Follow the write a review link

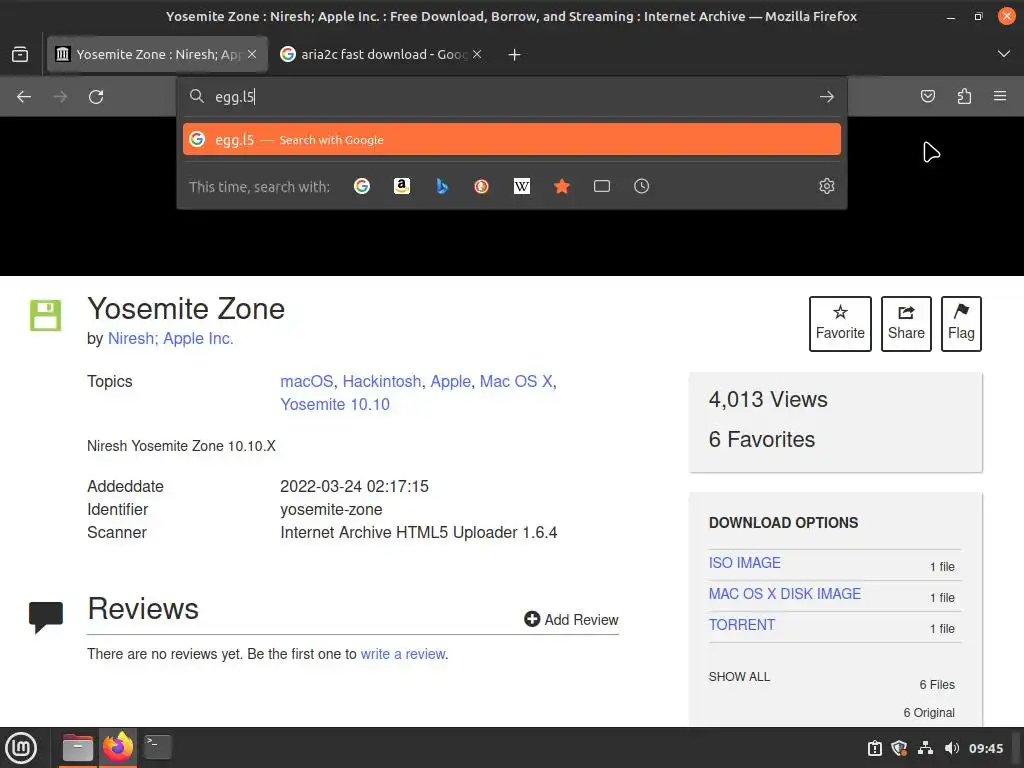(403, 654)
